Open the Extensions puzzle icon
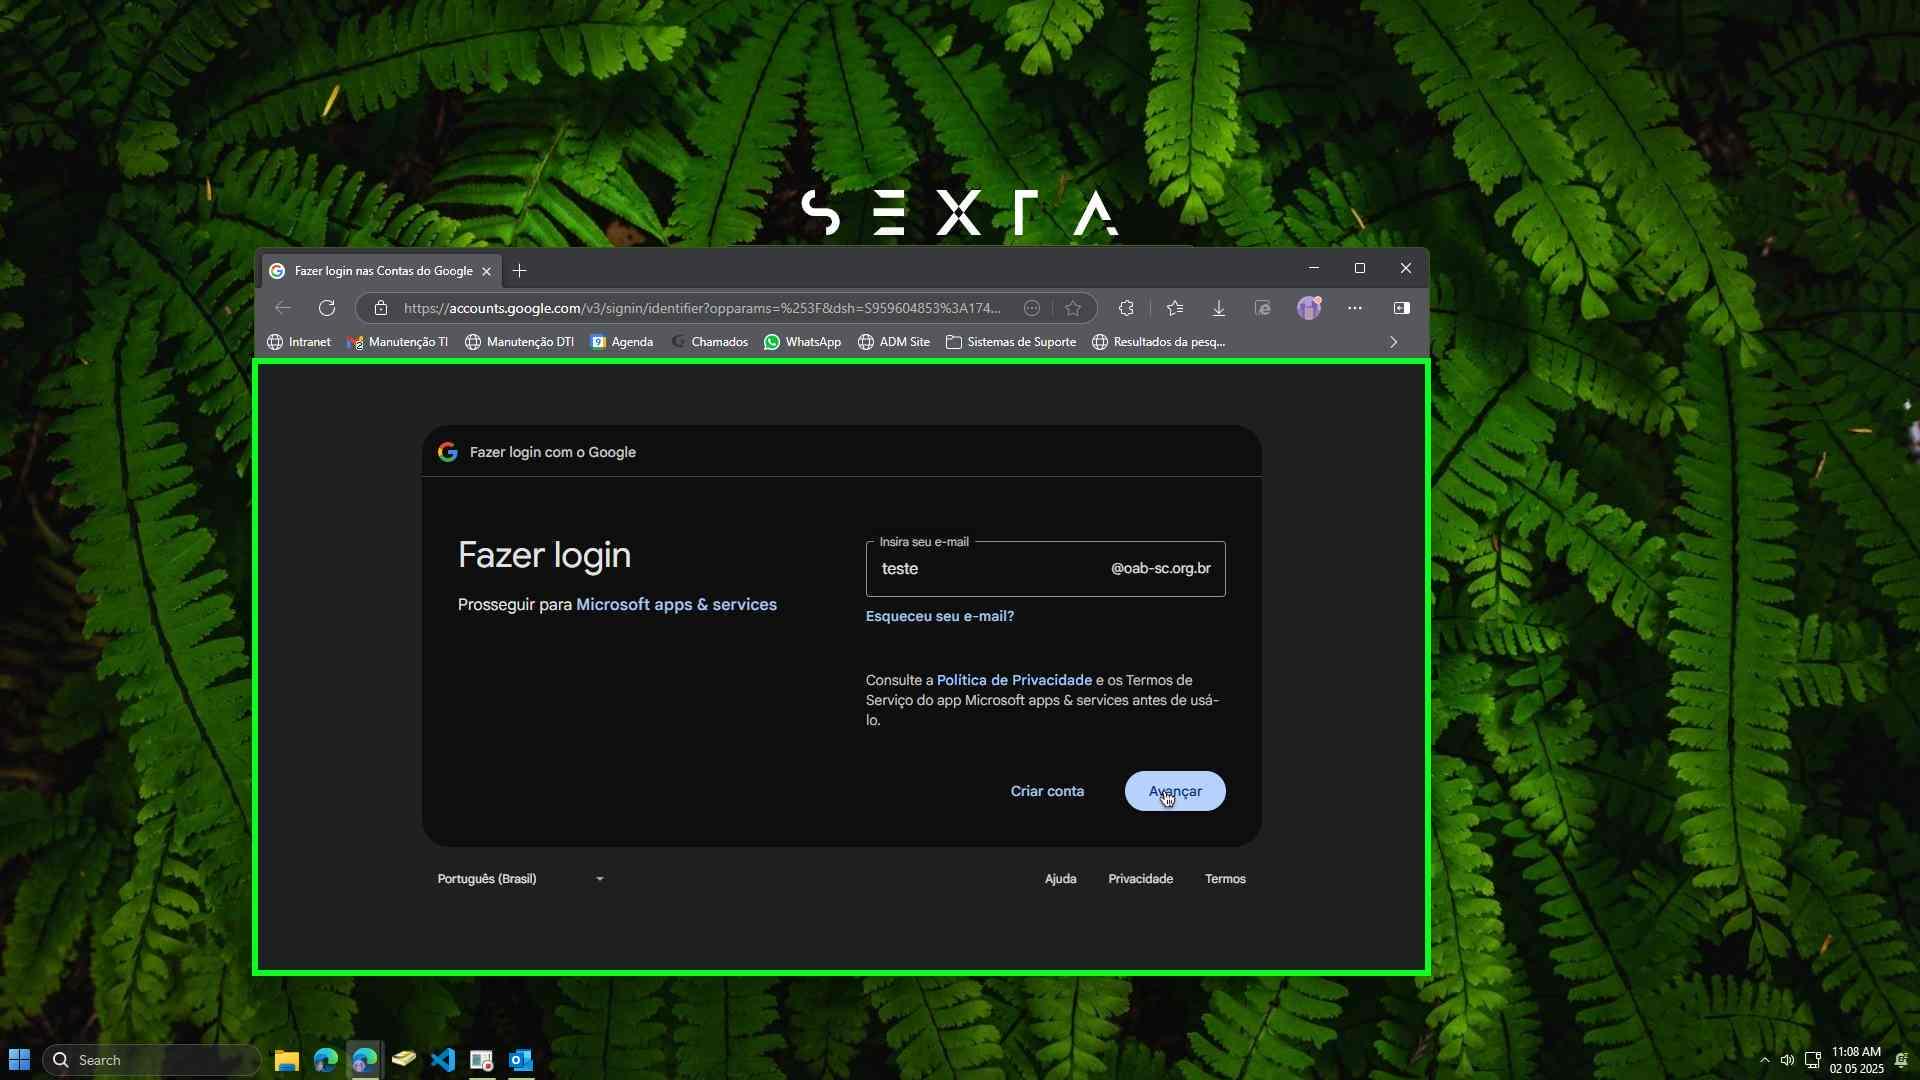This screenshot has width=1920, height=1080. (x=1126, y=308)
